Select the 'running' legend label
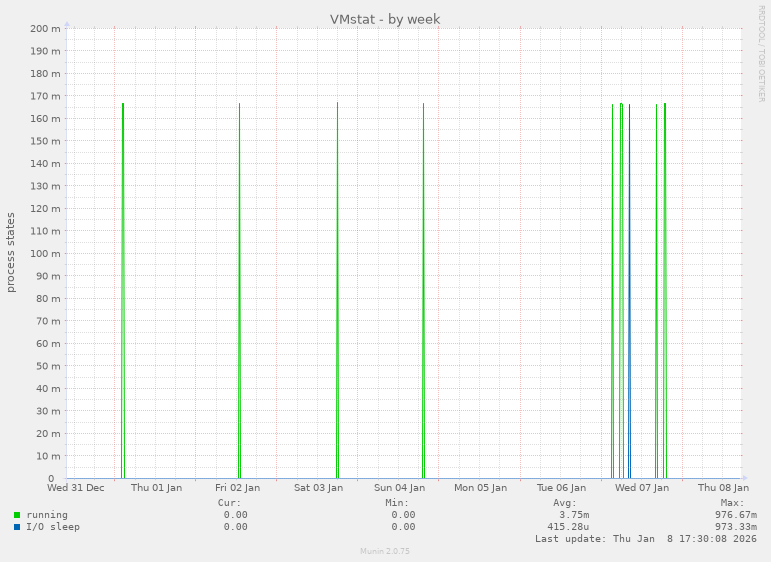Screen dimensions: 771x562 pyautogui.click(x=47, y=515)
